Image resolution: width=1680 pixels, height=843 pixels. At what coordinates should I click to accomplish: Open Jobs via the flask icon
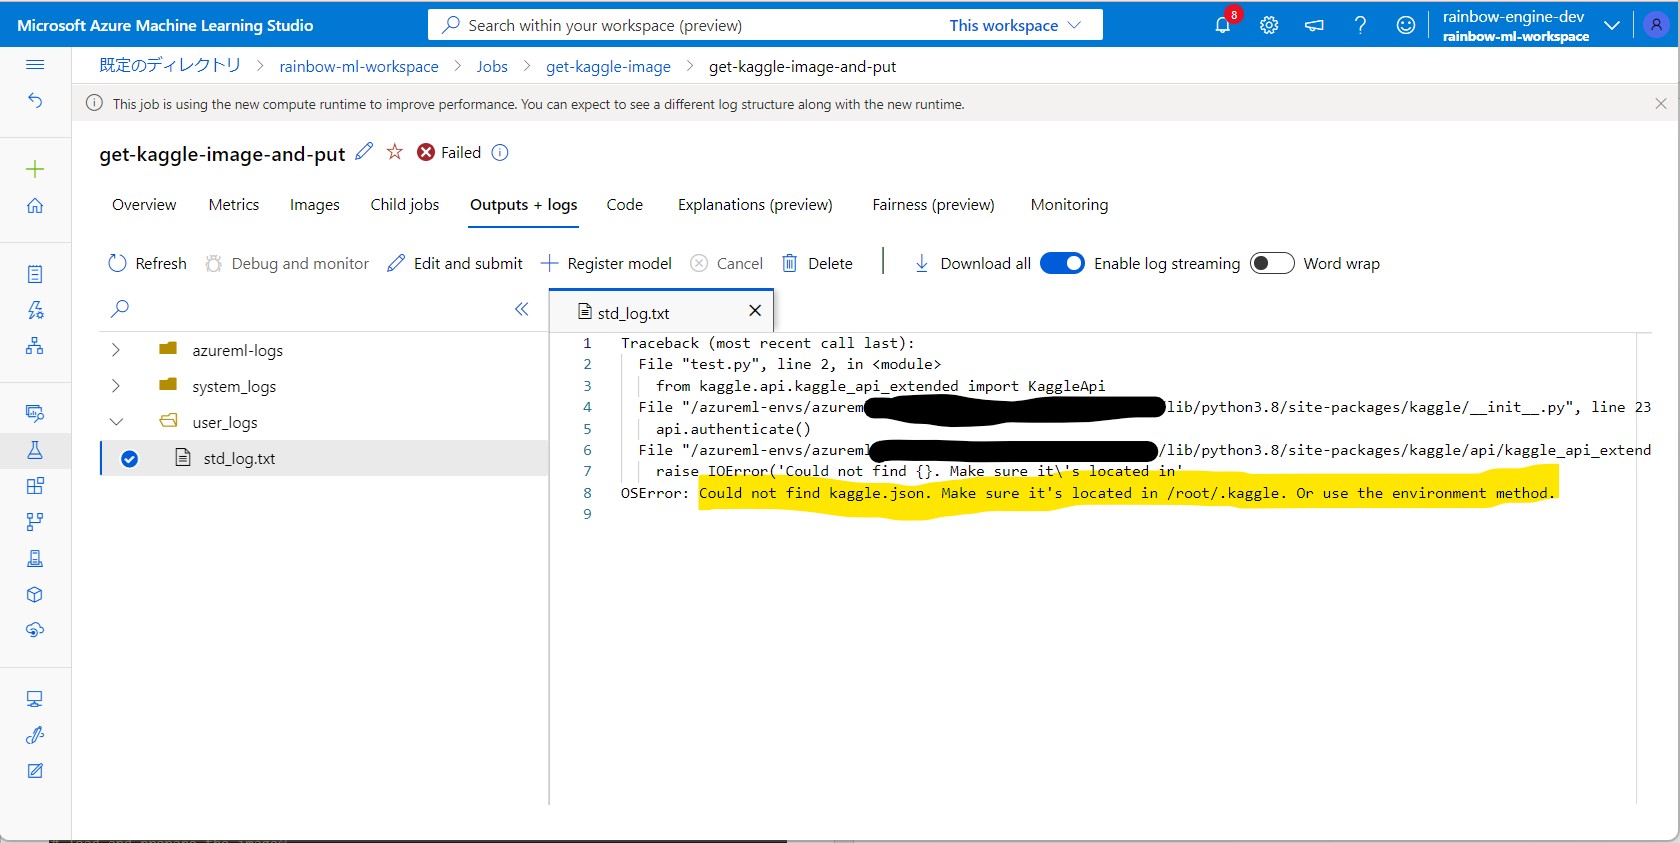[35, 450]
